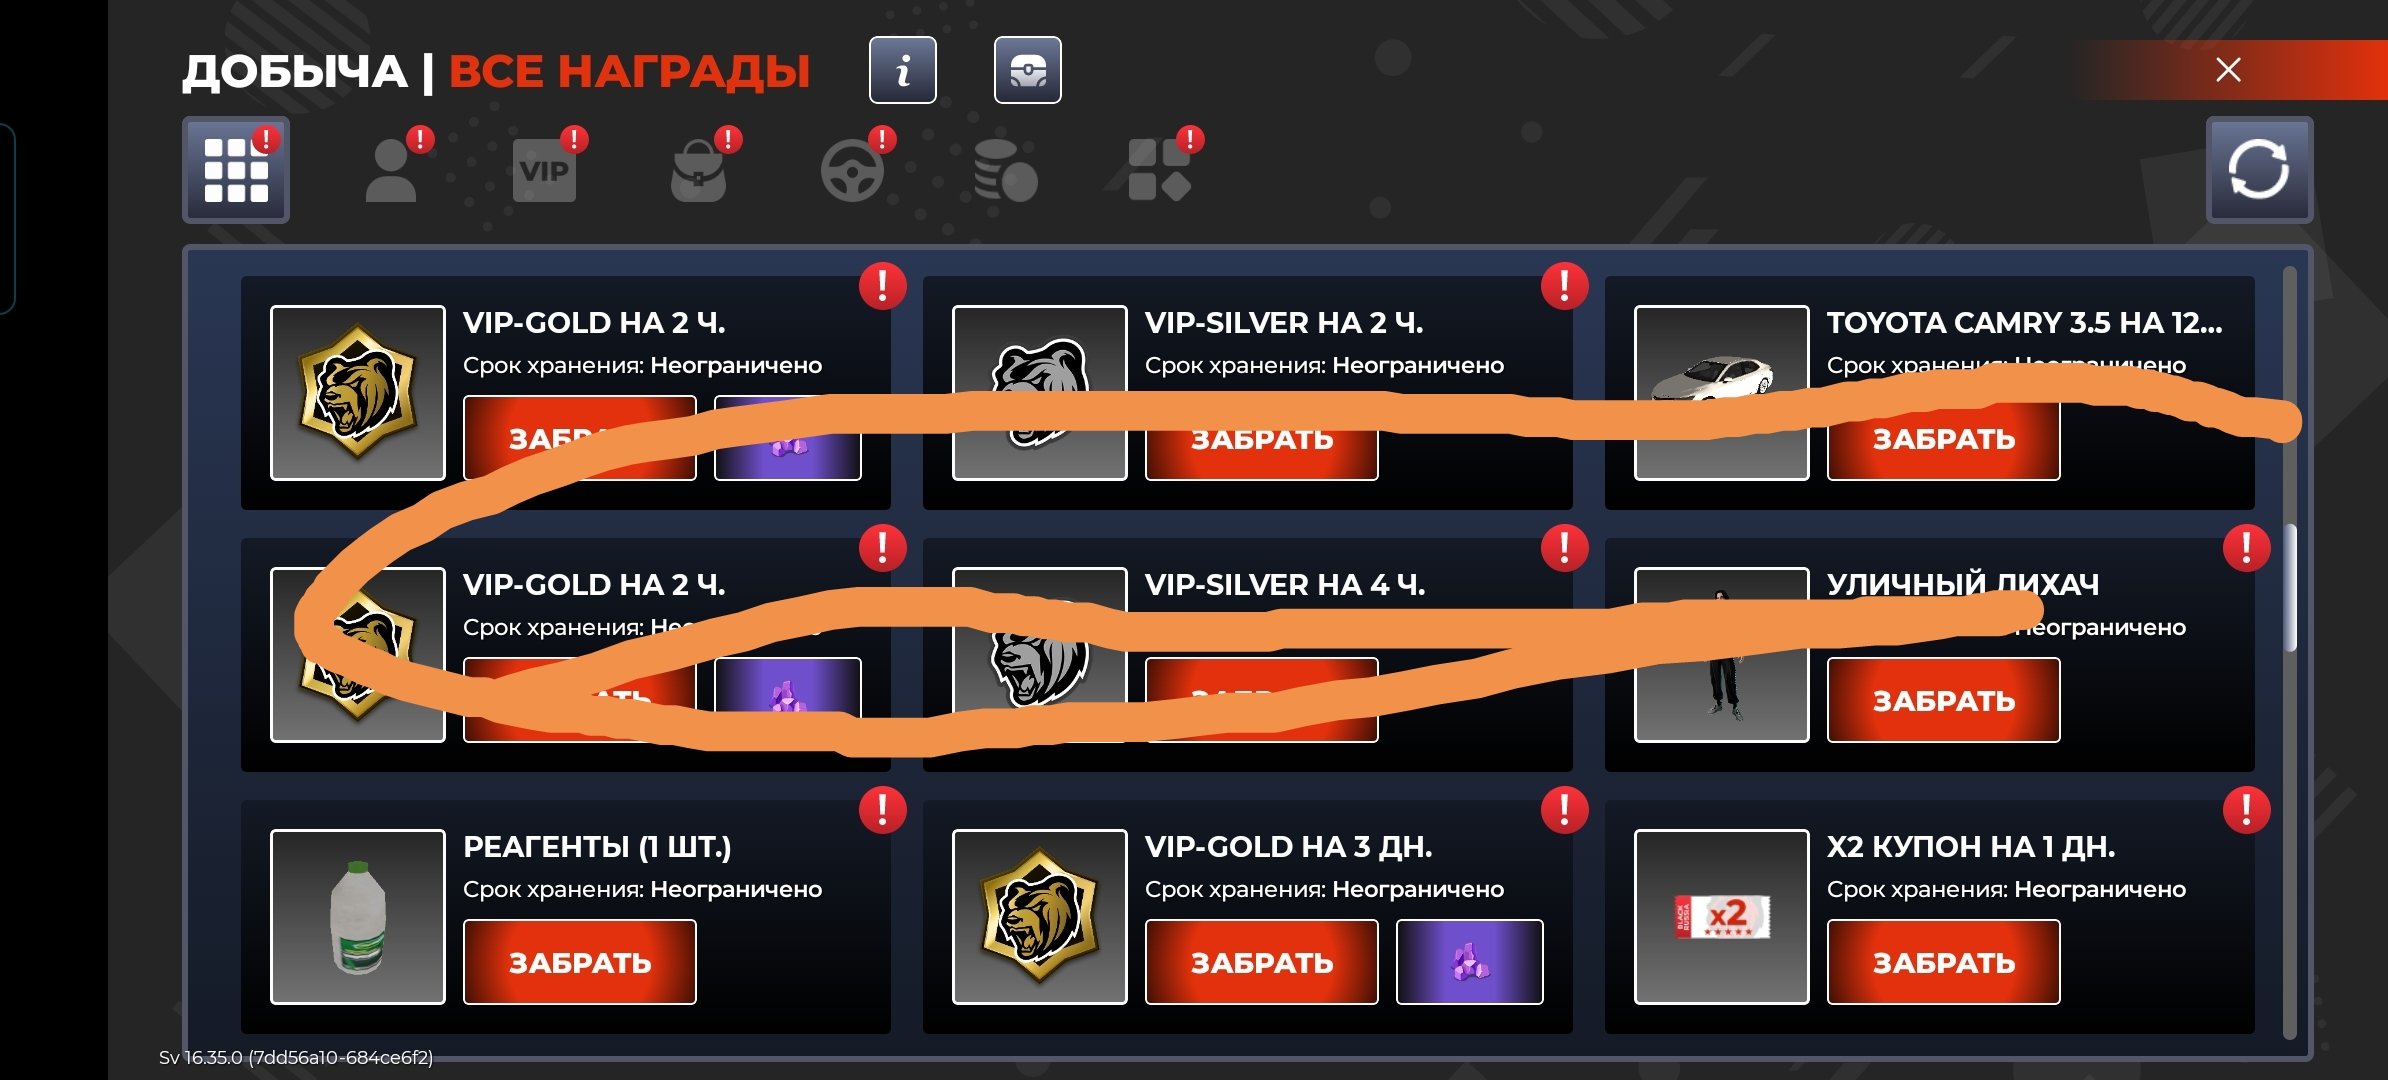Select the miscellaneous shapes filter icon
2388x1080 pixels.
1159,170
